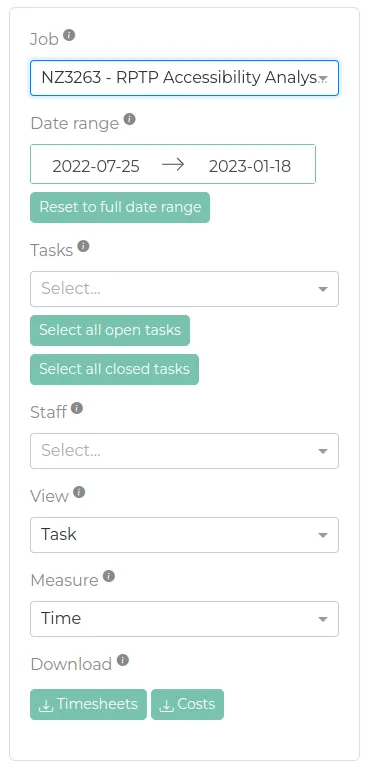Click the info icon beside Measure
Viewport: 372px width, 771px height.
tap(109, 576)
